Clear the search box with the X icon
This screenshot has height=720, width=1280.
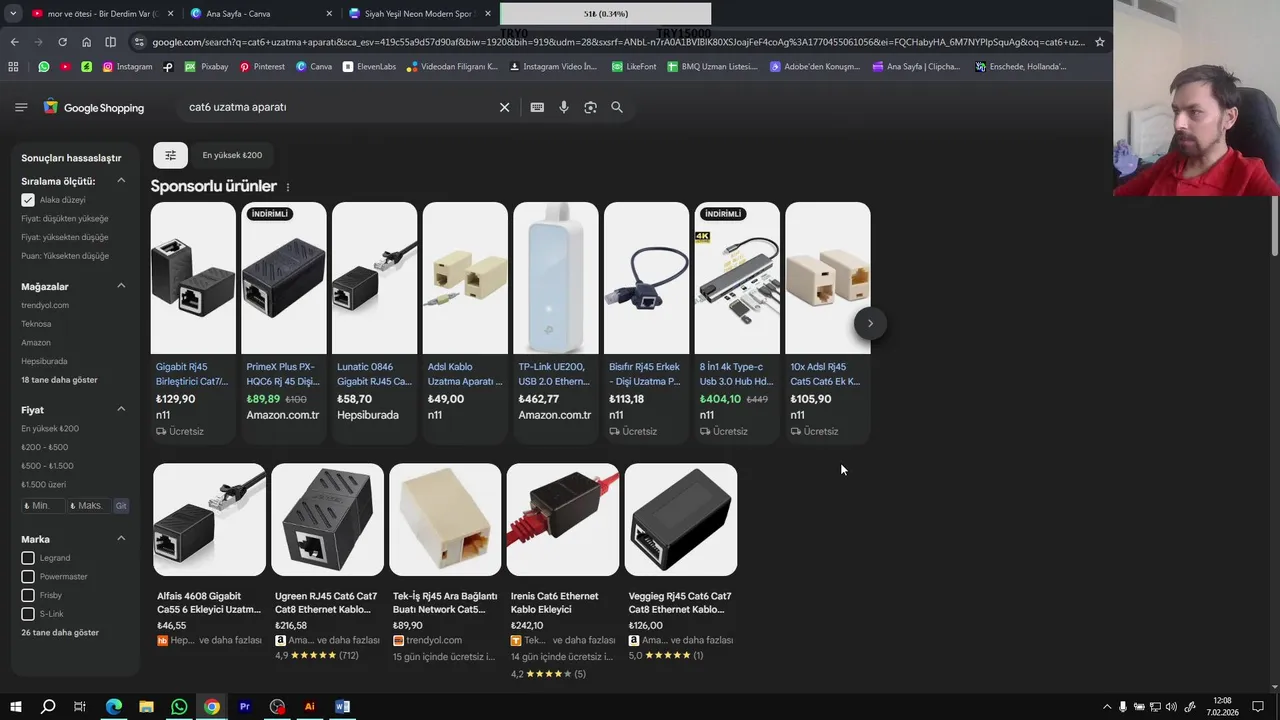tap(504, 107)
